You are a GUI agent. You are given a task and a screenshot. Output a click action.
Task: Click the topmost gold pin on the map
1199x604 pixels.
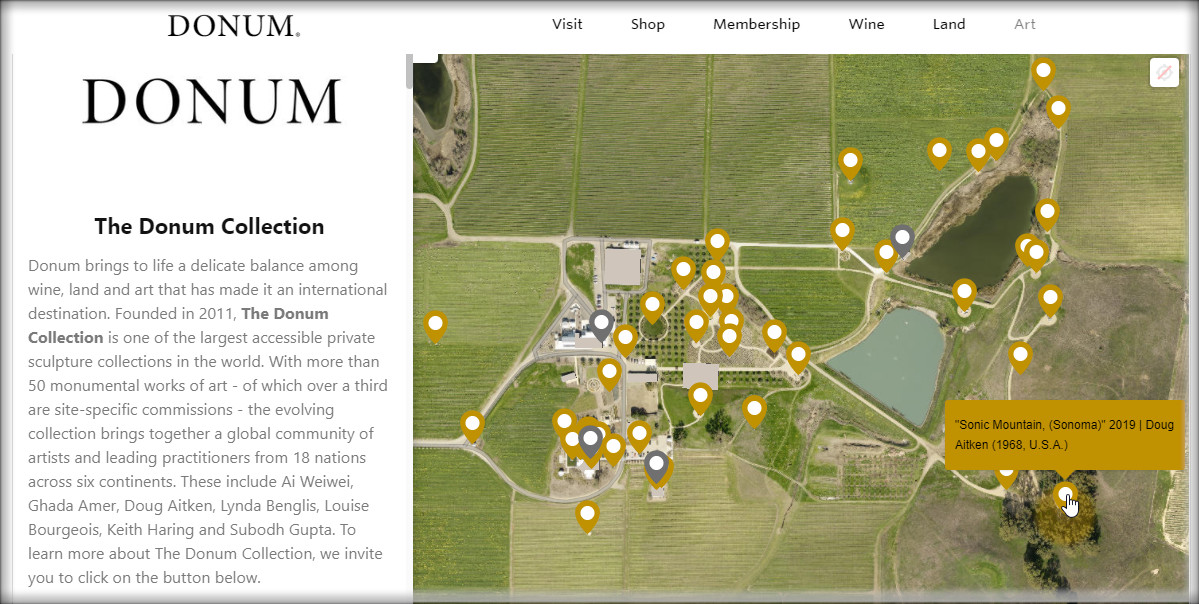(x=1043, y=71)
